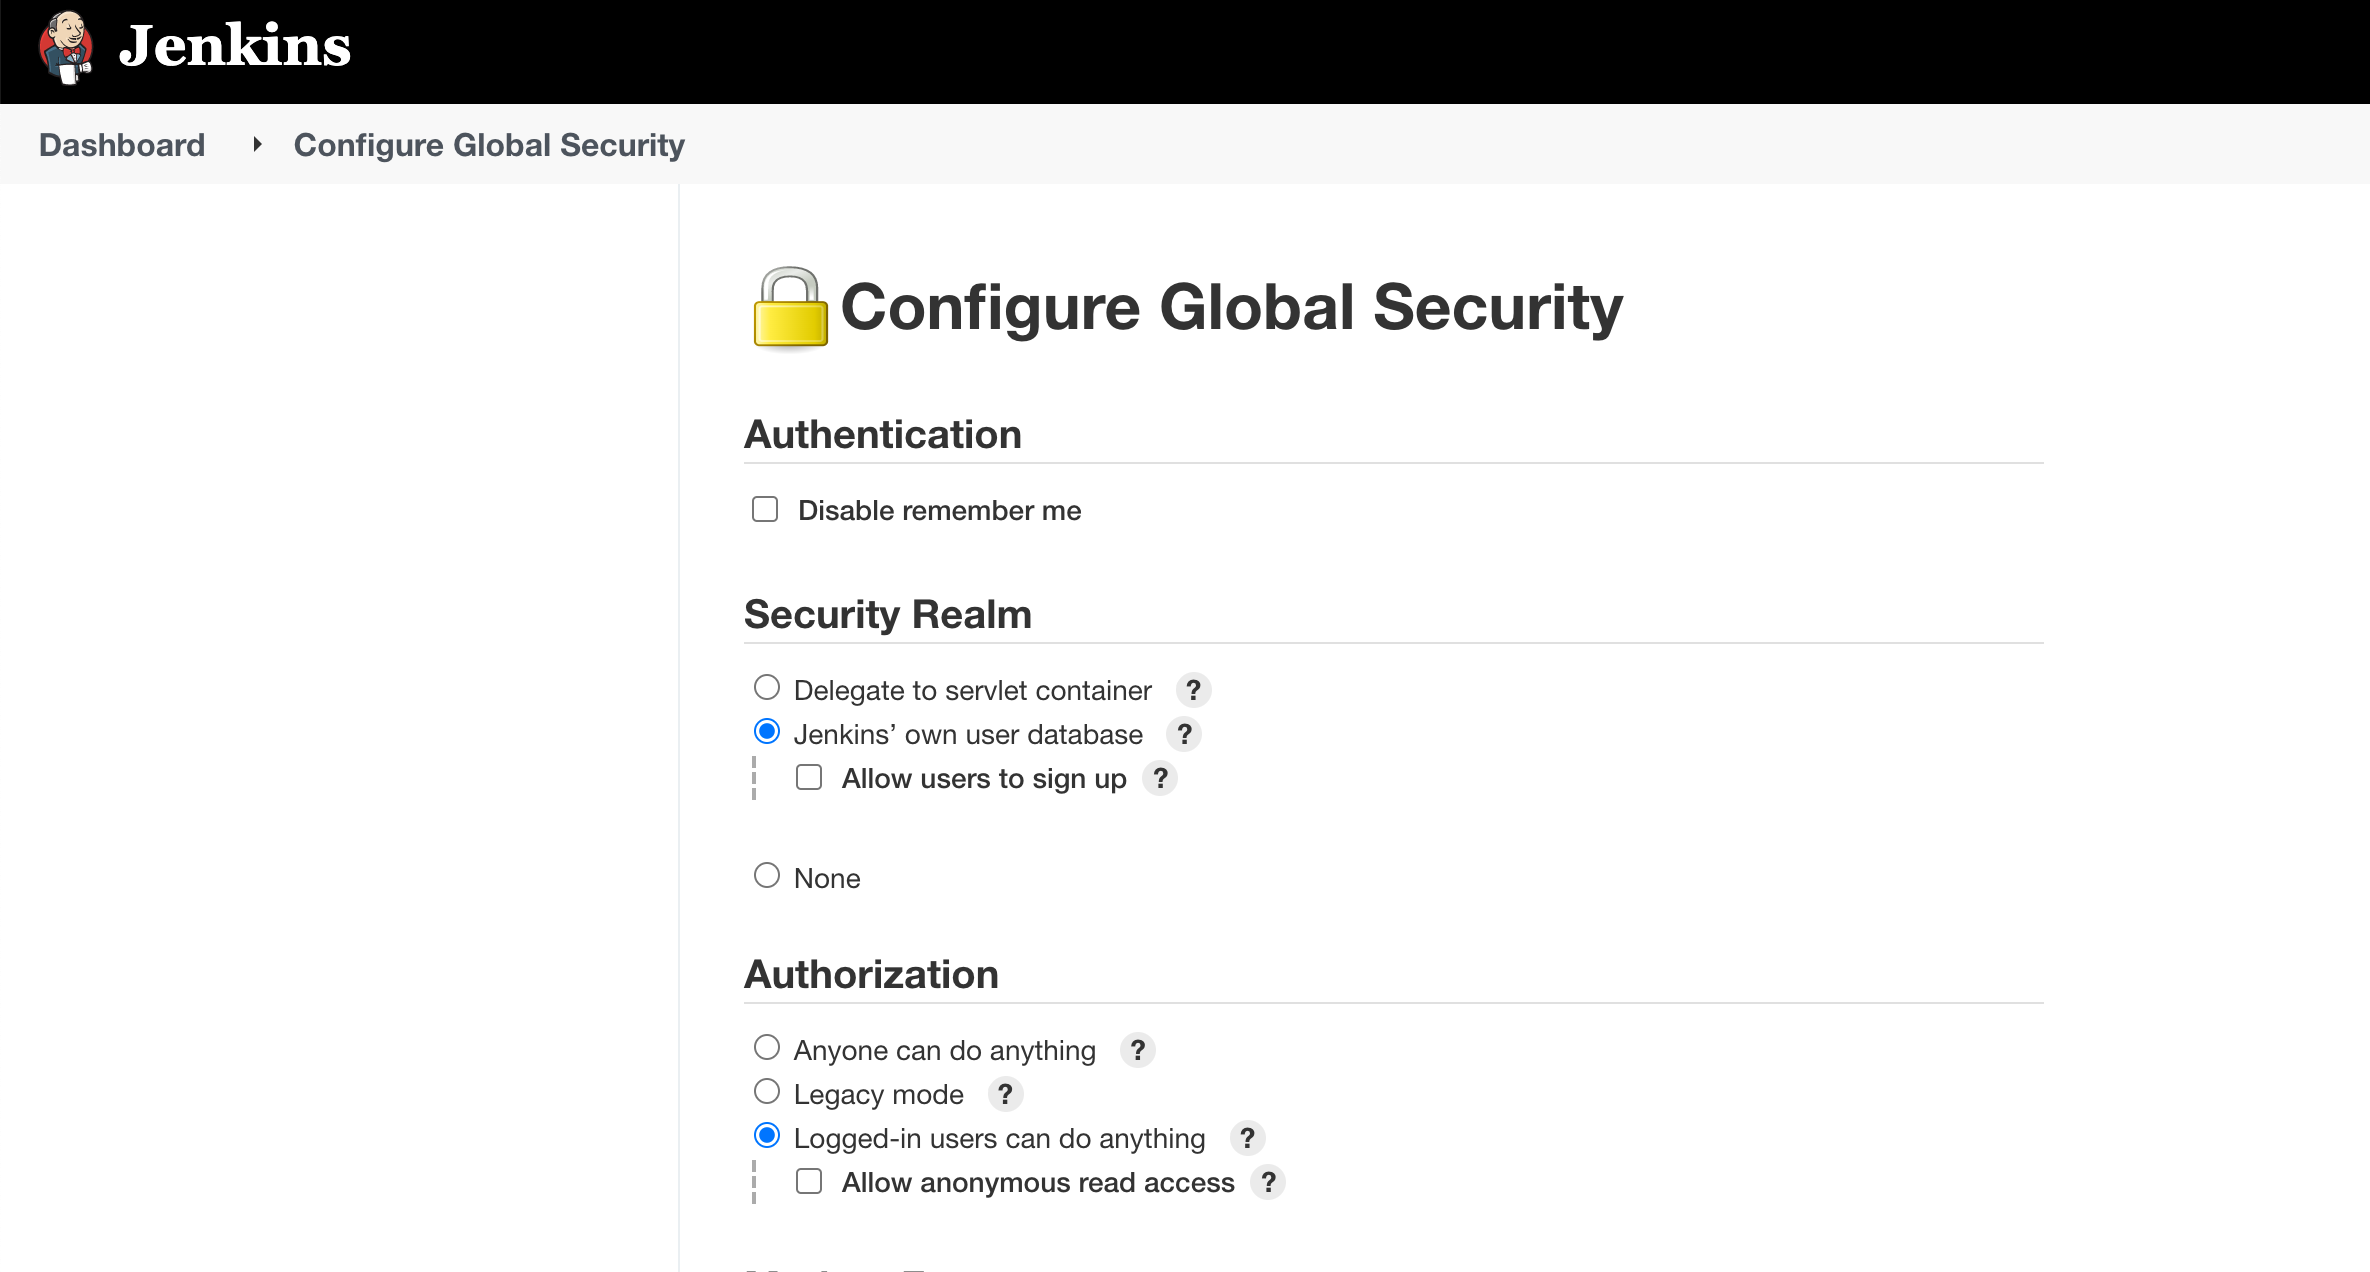Show help for Legacy mode
Screen dimensions: 2370x1272
[1005, 1094]
